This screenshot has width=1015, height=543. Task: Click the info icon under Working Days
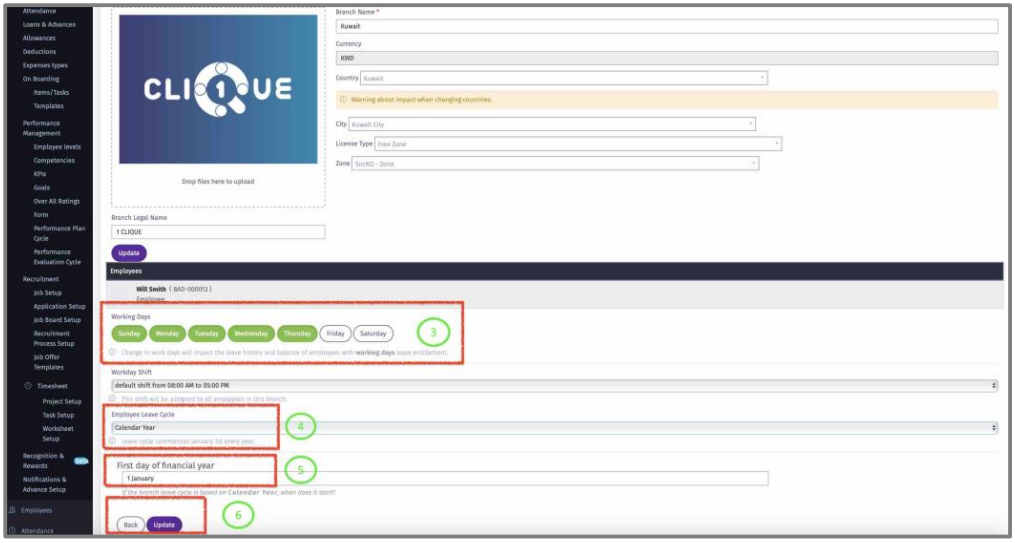click(x=114, y=353)
